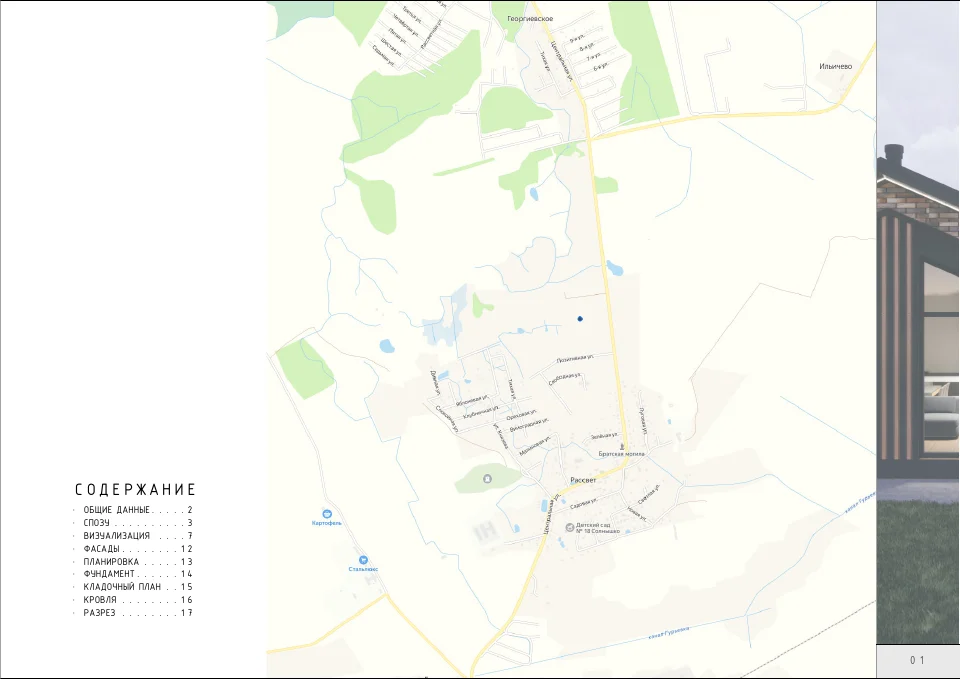This screenshot has width=960, height=679.
Task: Click the Садовая ул. street label
Action: pos(583,503)
